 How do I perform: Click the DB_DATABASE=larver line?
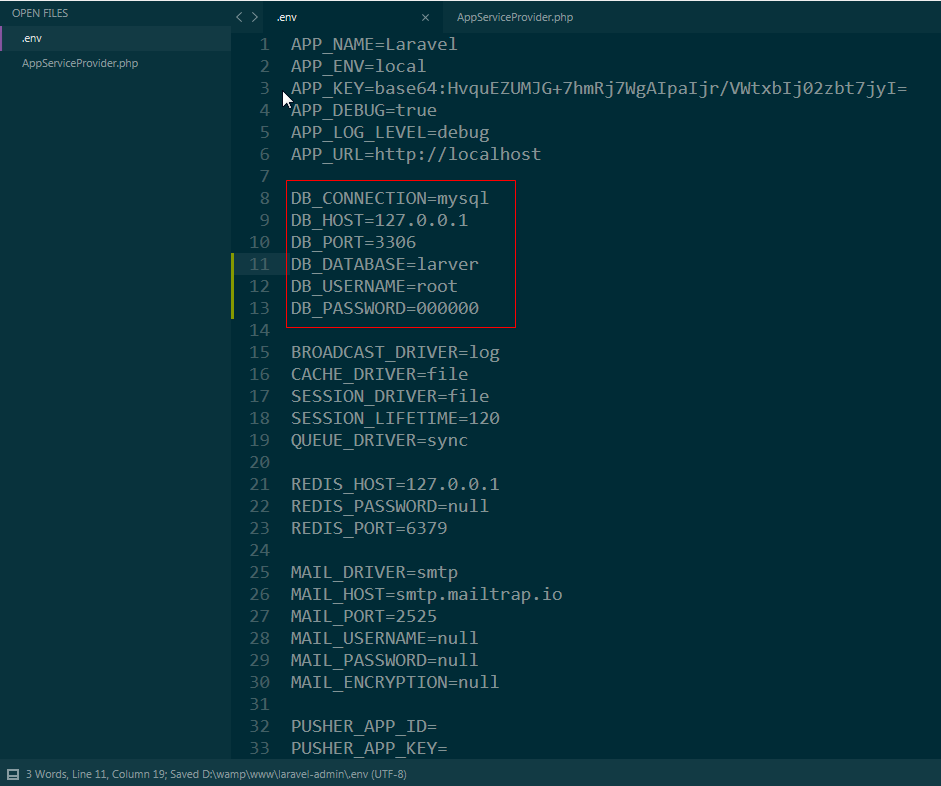pyautogui.click(x=385, y=264)
